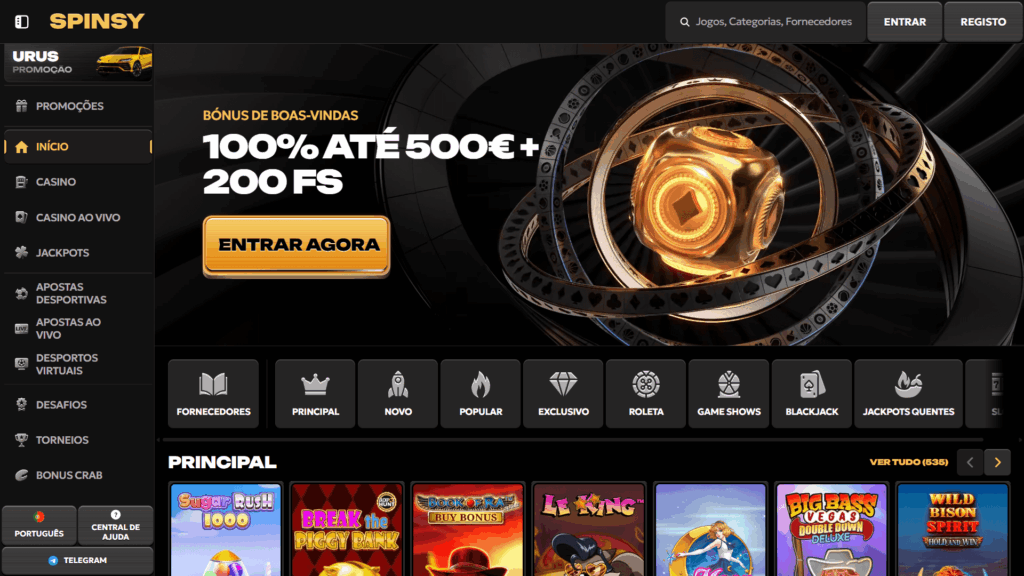Open the Roleta wheel icon category
1024x576 pixels.
pos(646,394)
